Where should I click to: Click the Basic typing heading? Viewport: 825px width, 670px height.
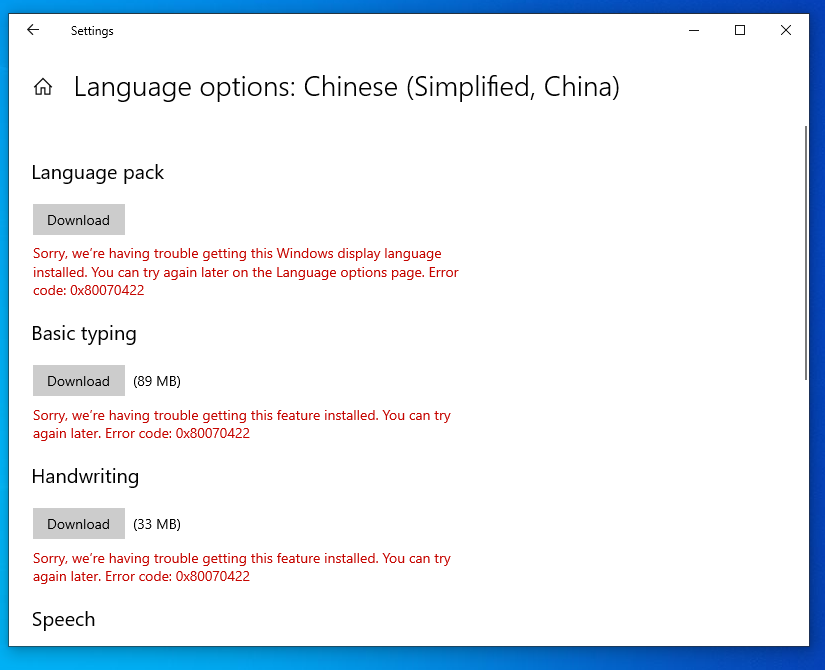pos(83,334)
